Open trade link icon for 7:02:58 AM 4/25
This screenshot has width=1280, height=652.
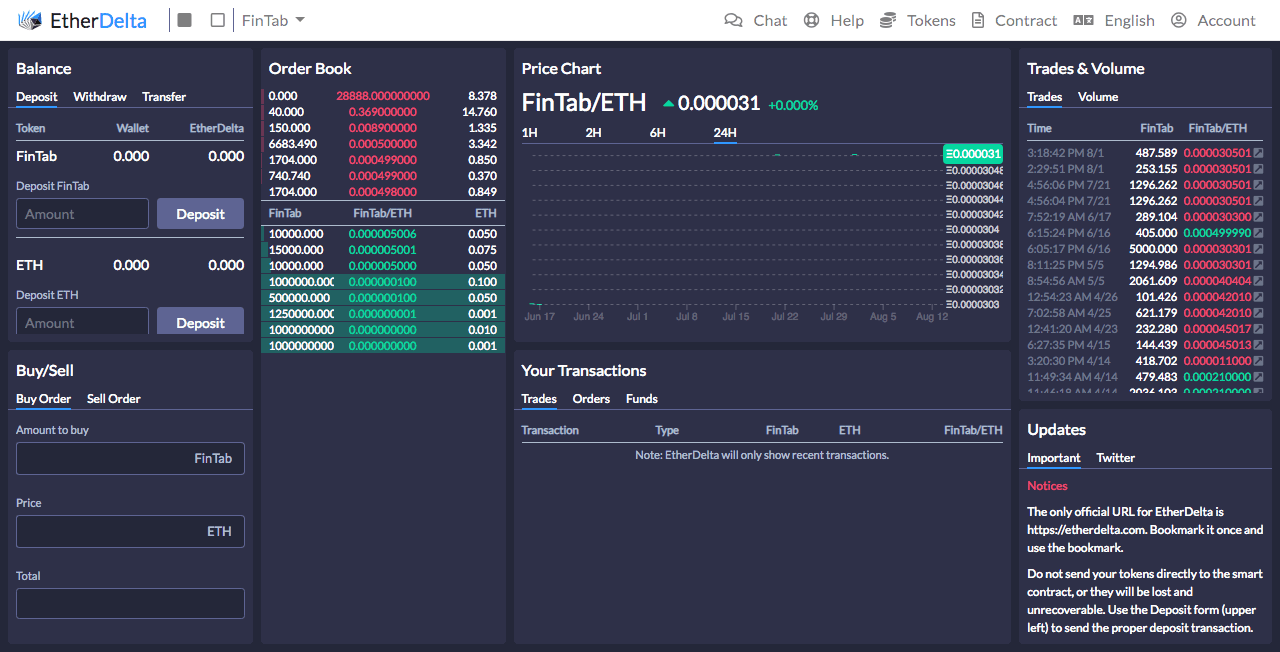(1258, 313)
